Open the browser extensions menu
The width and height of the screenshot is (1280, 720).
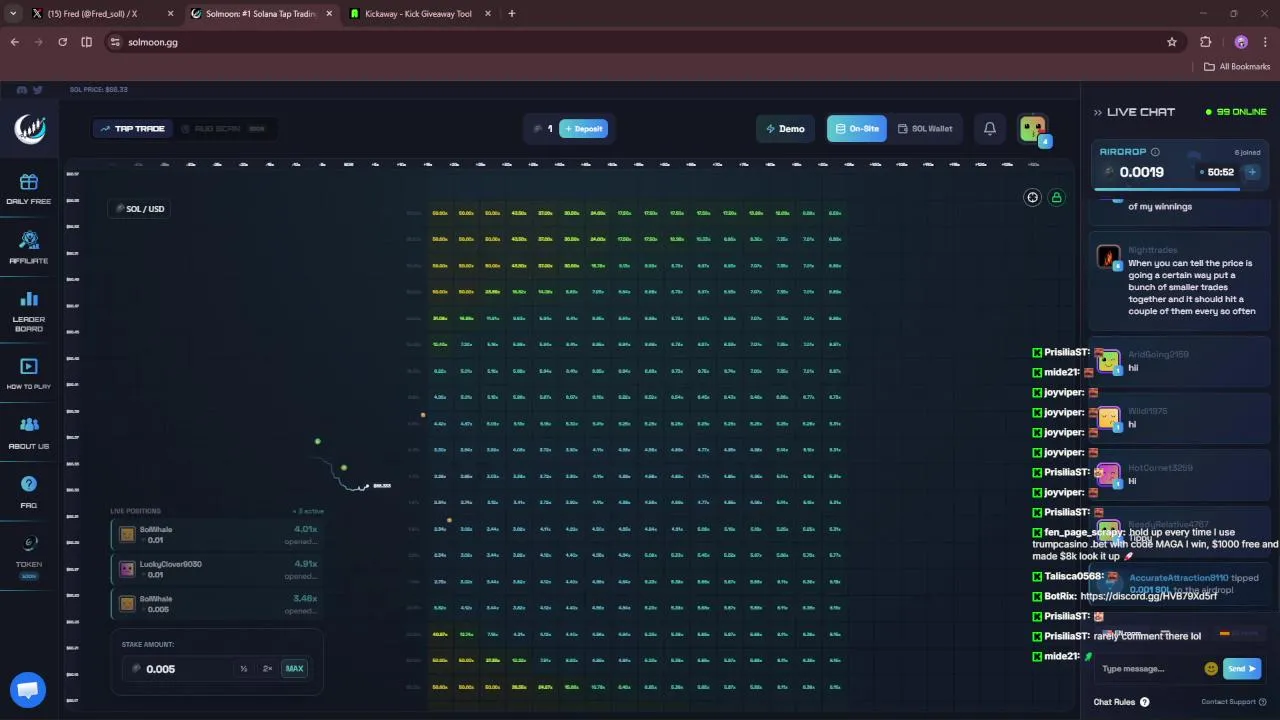click(x=1205, y=42)
